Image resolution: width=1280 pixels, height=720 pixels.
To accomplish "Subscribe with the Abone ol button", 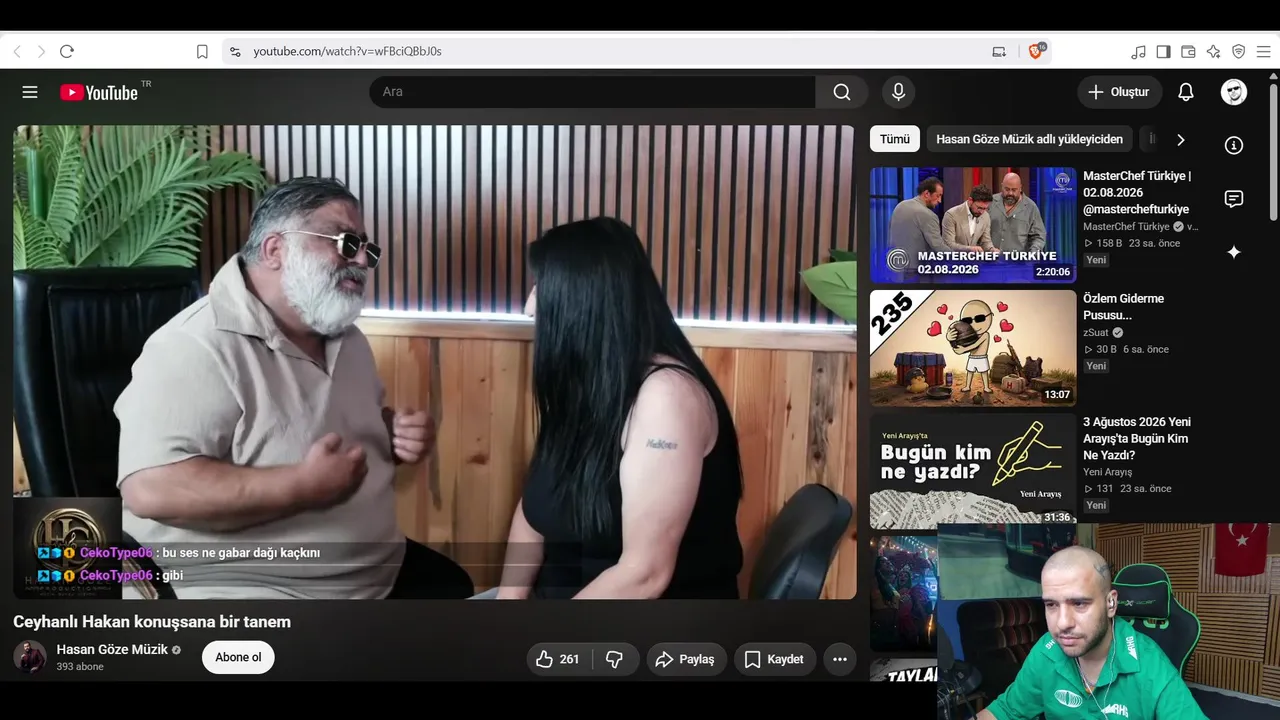I will [x=238, y=657].
